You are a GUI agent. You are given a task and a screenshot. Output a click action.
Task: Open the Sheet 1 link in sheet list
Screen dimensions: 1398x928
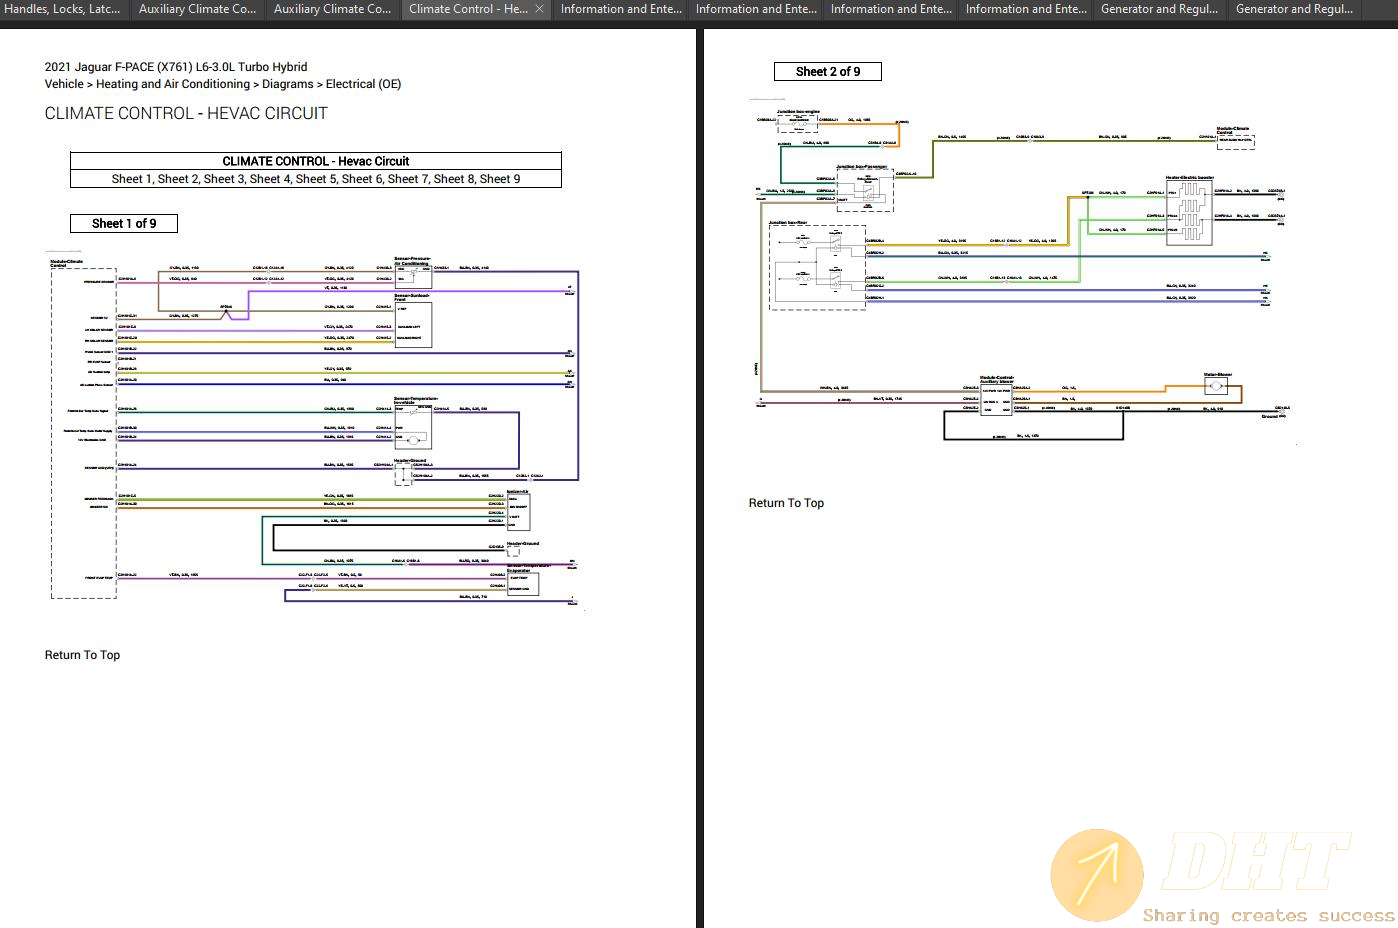coord(131,179)
